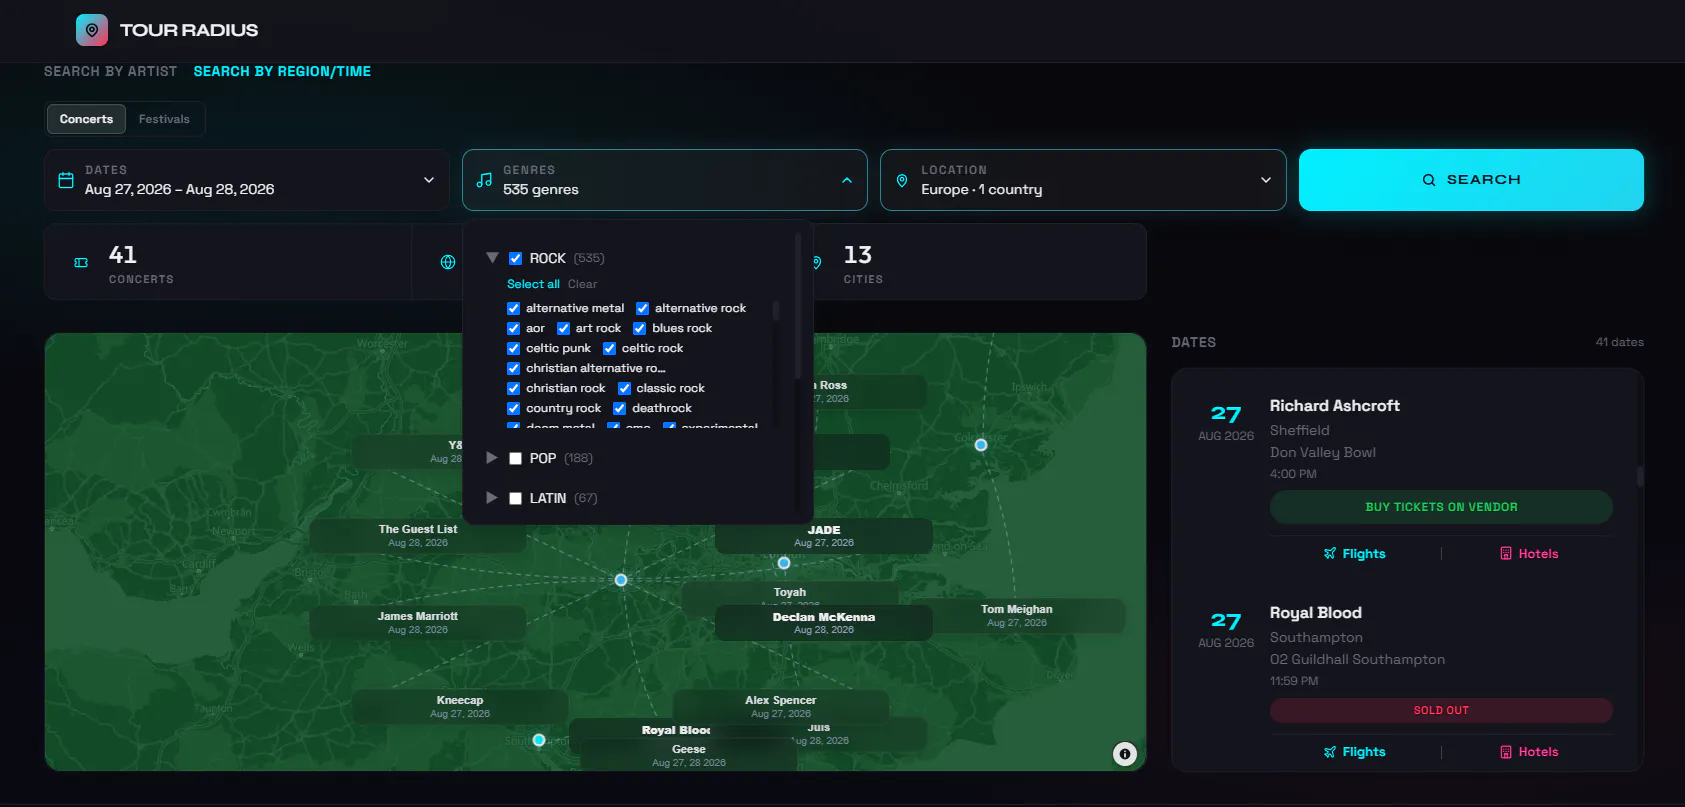The height and width of the screenshot is (807, 1685).
Task: Uncheck the deathrock genre
Action: [619, 408]
